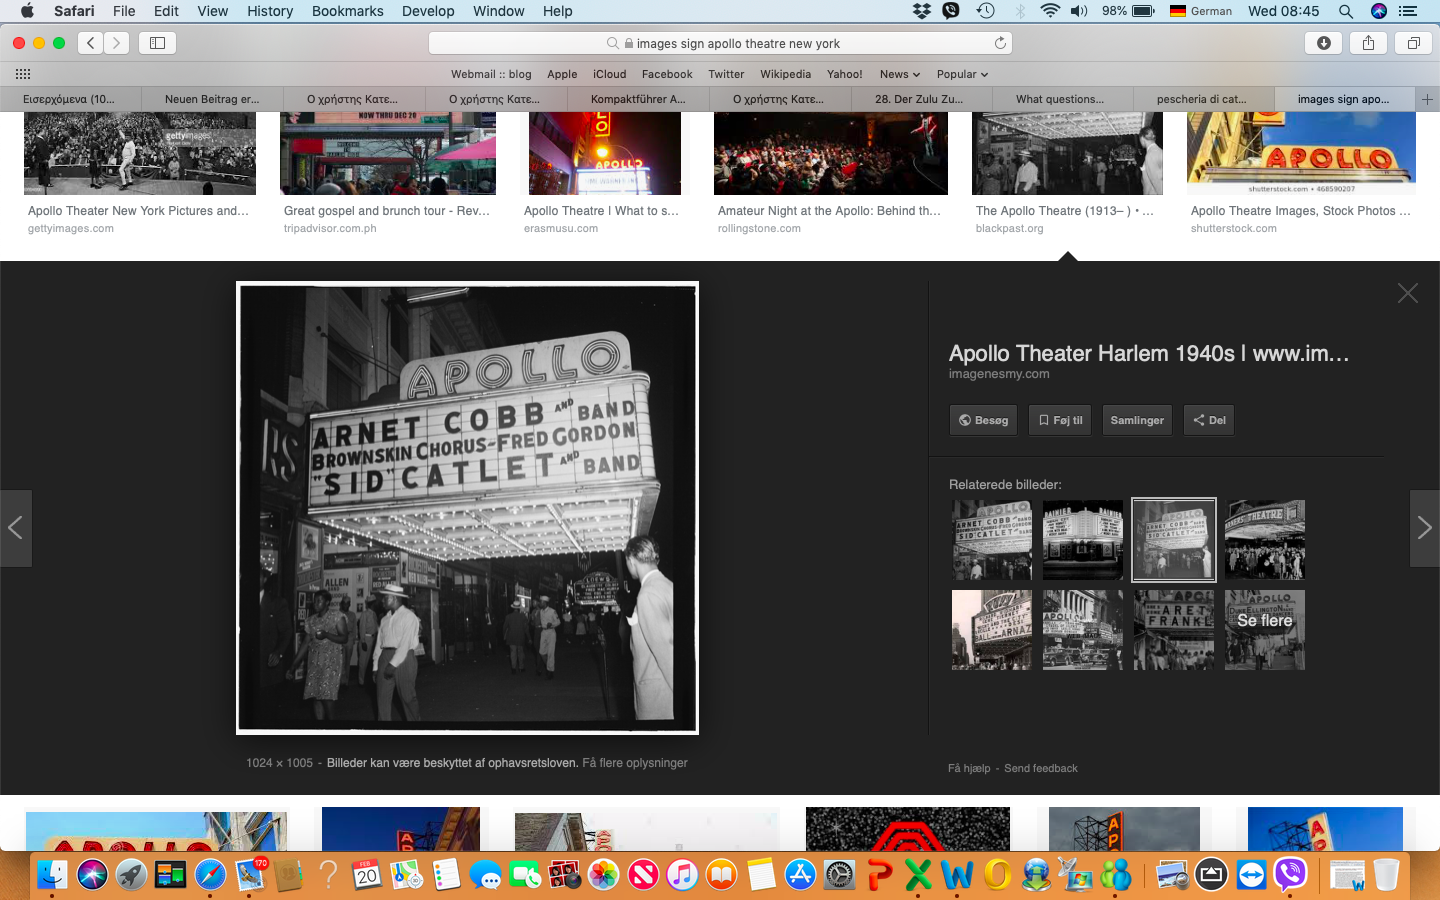
Task: Add a new tab with the plus button
Action: (x=1427, y=99)
